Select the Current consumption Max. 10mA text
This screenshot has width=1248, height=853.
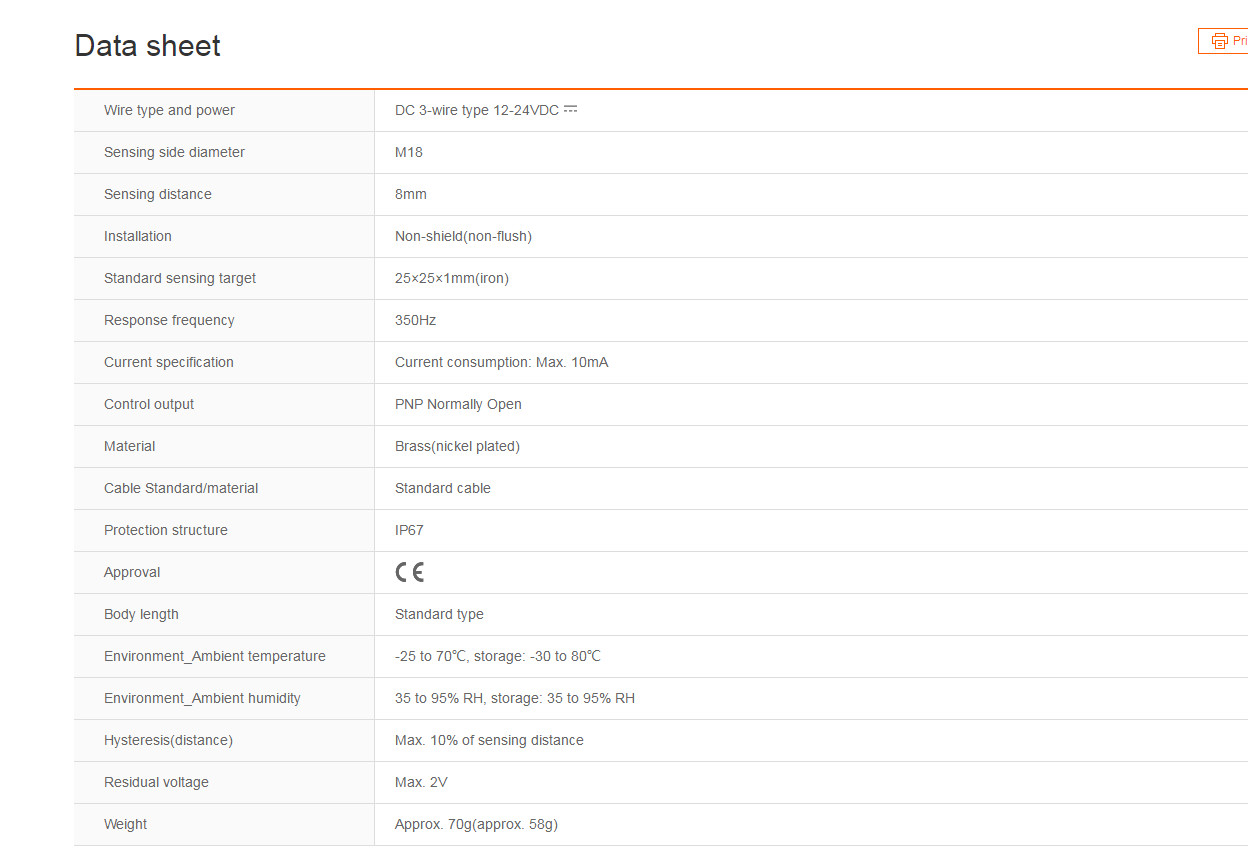501,362
